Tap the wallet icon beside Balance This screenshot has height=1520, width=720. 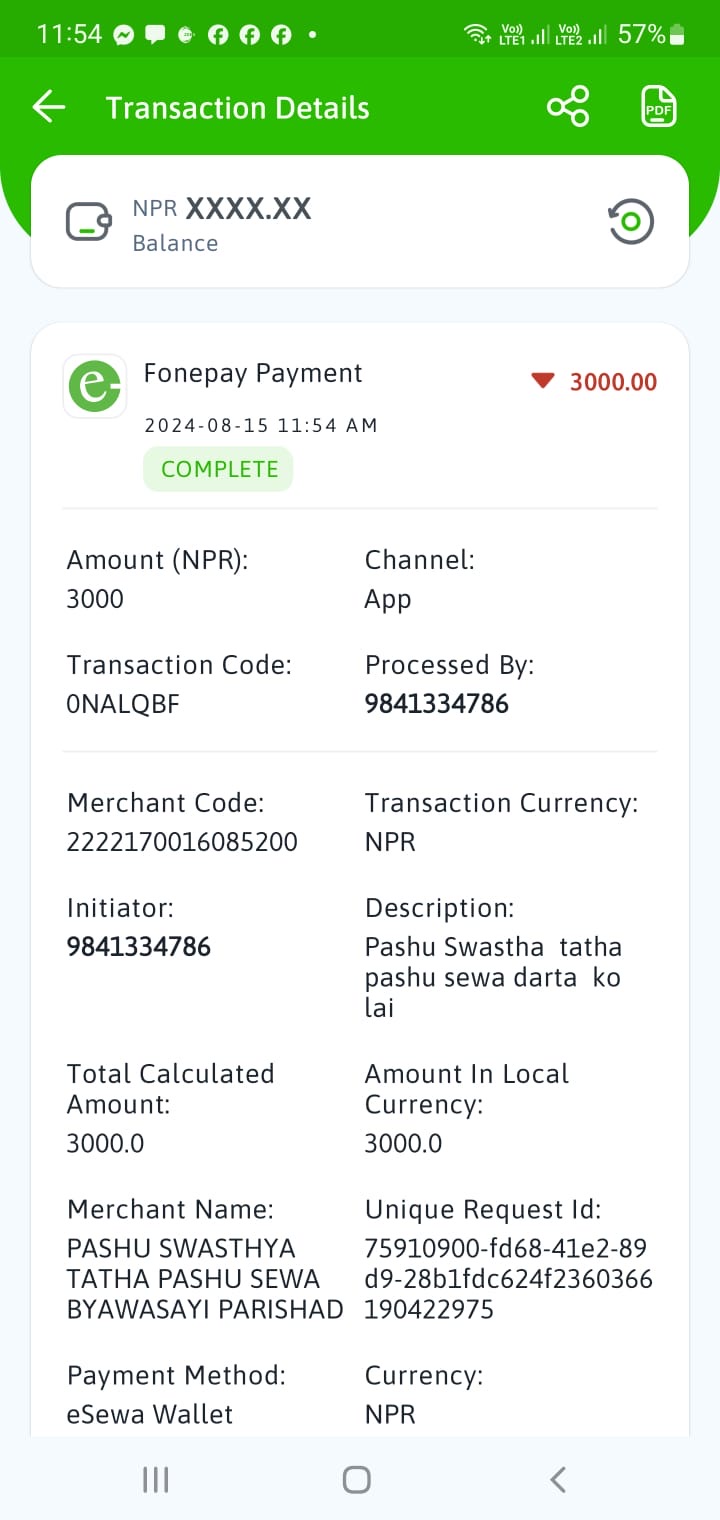pyautogui.click(x=89, y=222)
